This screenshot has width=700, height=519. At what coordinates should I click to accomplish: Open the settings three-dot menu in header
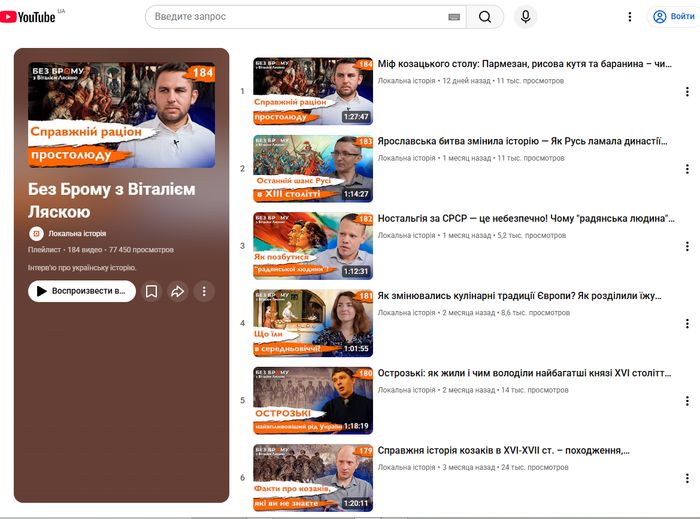[630, 17]
